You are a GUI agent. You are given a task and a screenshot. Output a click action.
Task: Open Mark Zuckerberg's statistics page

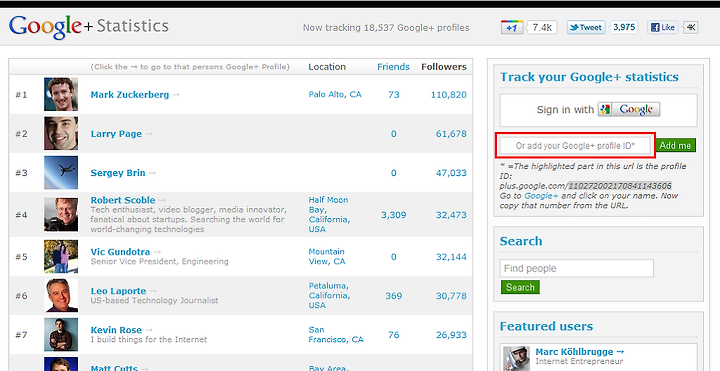129,95
